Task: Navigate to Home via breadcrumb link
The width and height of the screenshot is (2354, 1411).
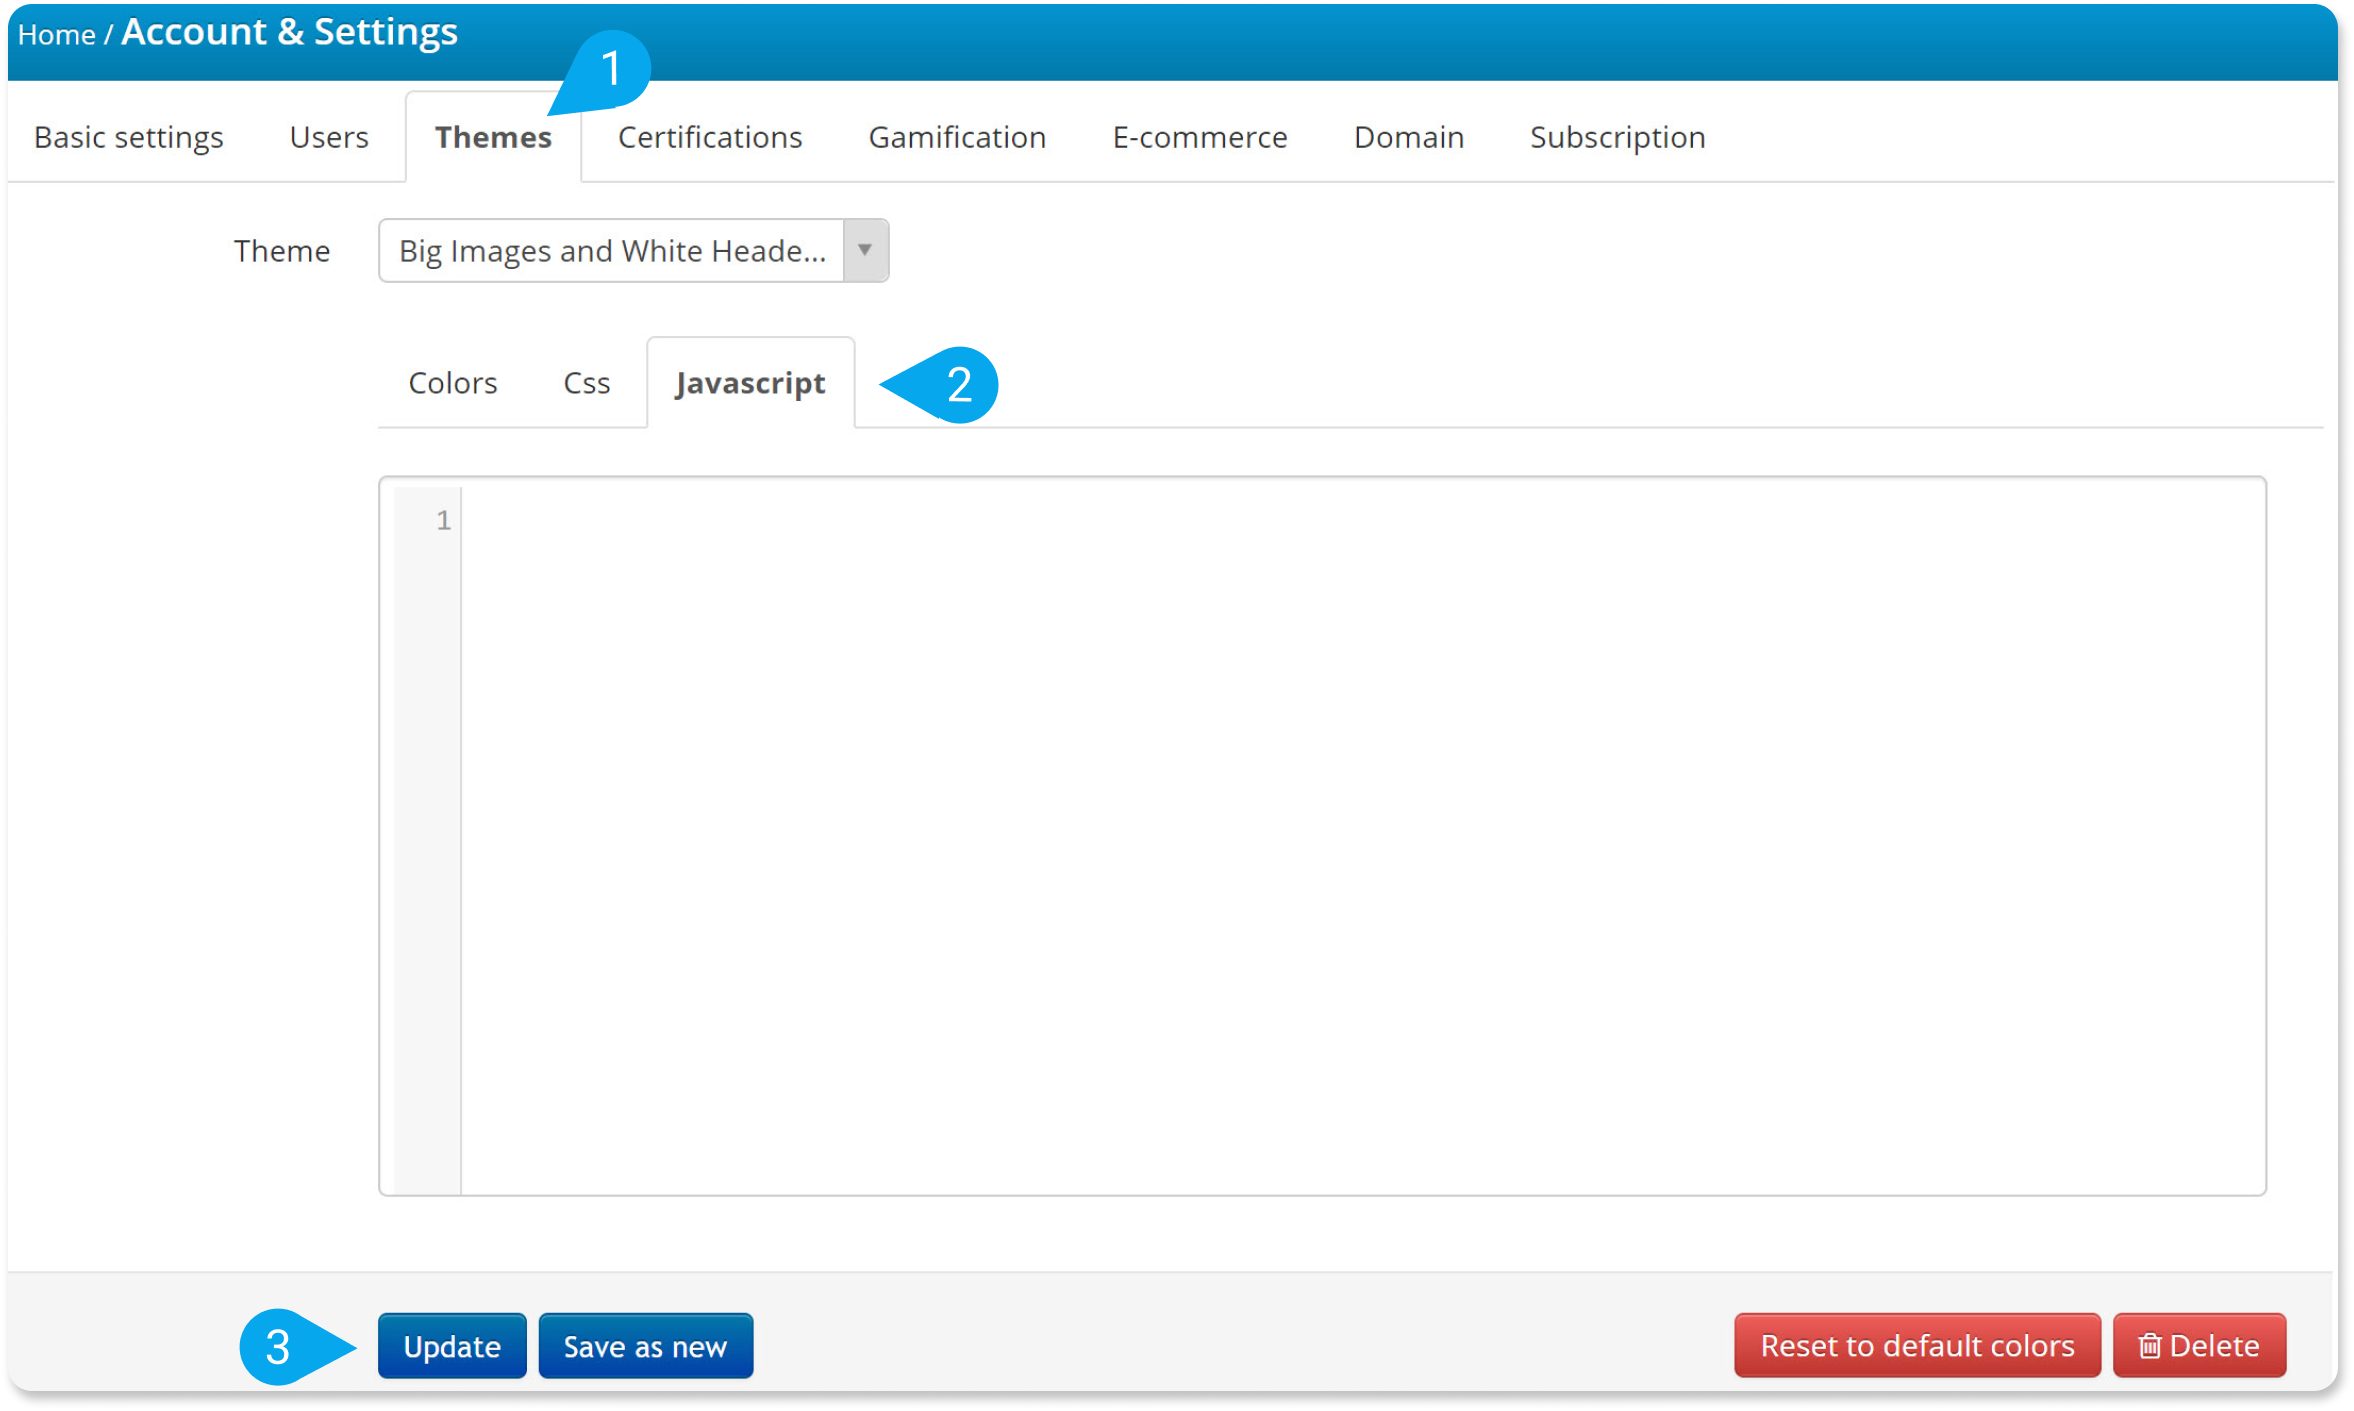Action: click(57, 33)
